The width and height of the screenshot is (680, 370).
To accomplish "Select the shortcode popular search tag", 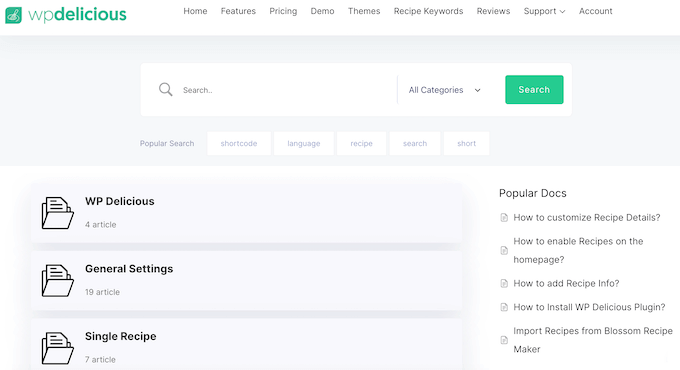I will (239, 144).
